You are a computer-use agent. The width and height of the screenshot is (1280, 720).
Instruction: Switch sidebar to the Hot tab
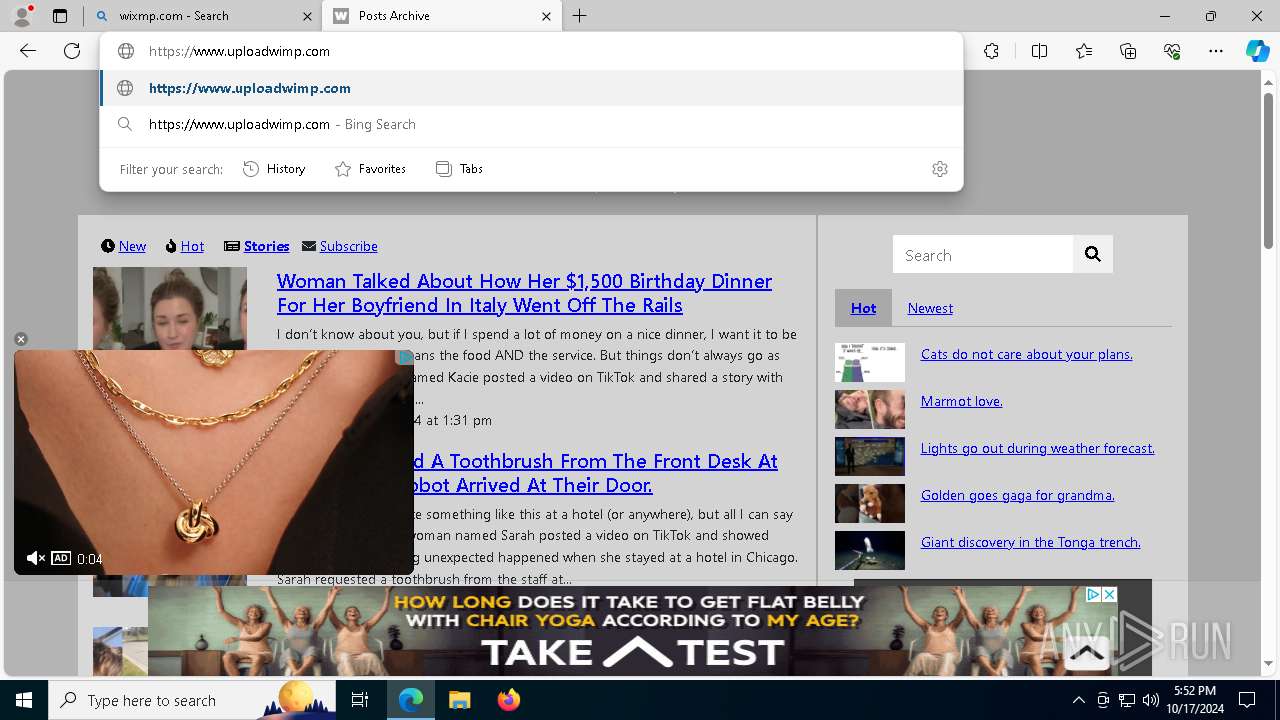(x=863, y=308)
